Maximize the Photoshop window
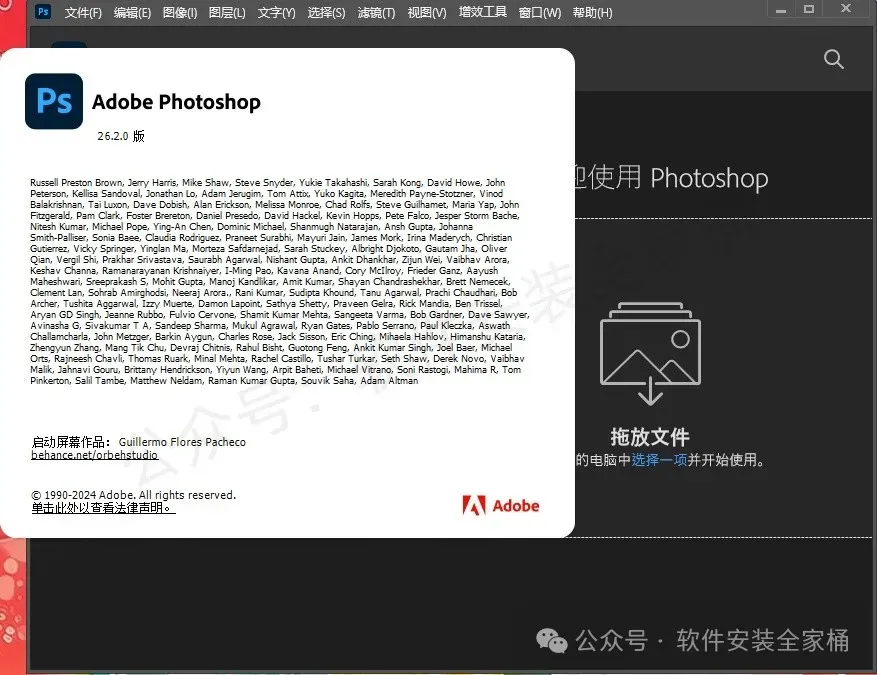Viewport: 877px width, 675px height. pos(809,9)
